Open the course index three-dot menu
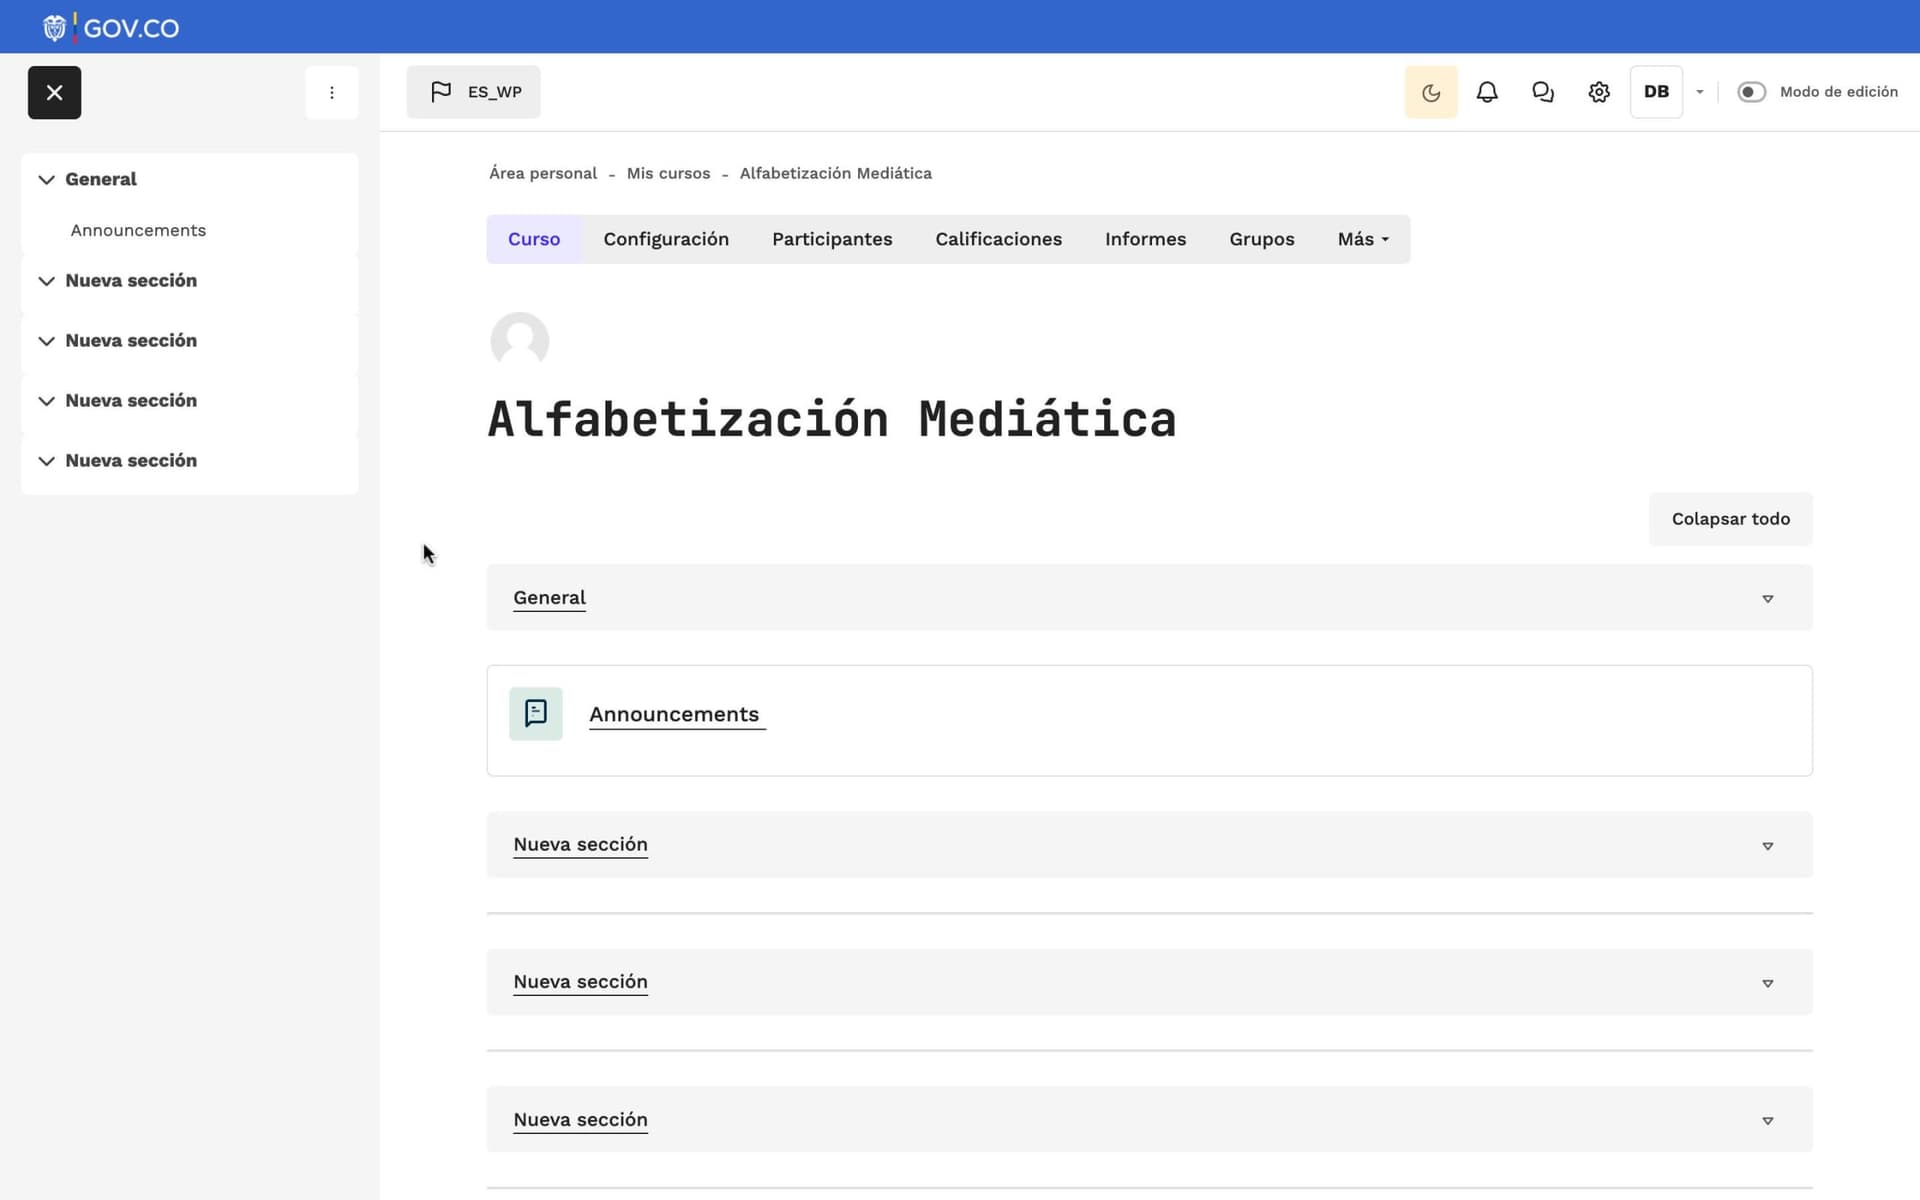1920x1200 pixels. click(331, 92)
